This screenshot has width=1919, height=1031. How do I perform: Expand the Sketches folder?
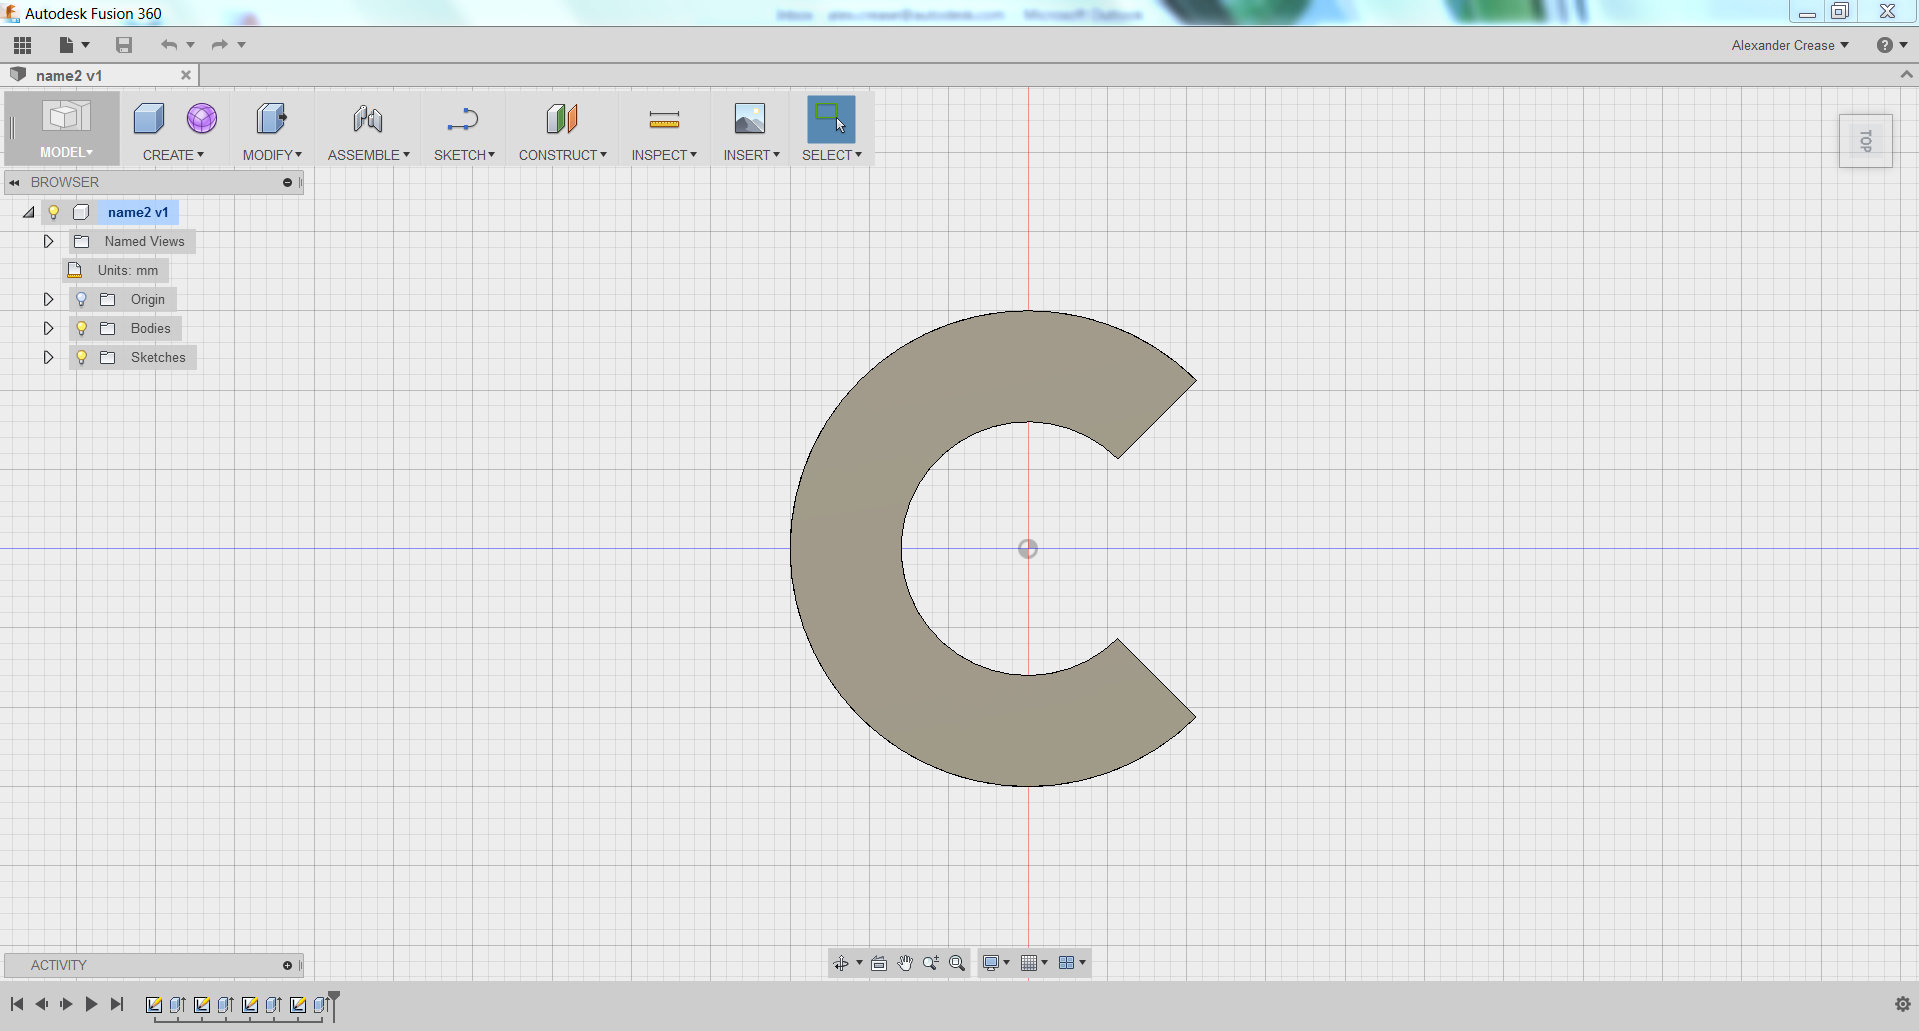coord(48,357)
